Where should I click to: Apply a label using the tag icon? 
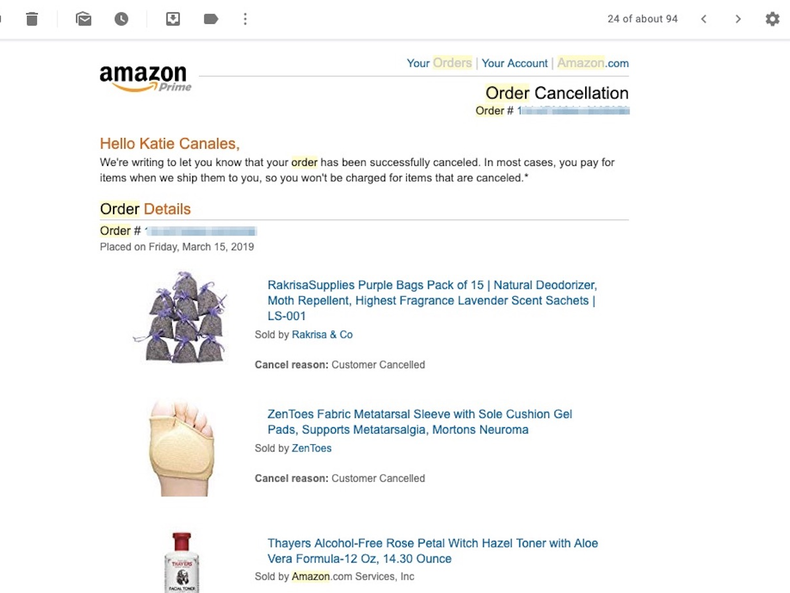(x=211, y=19)
